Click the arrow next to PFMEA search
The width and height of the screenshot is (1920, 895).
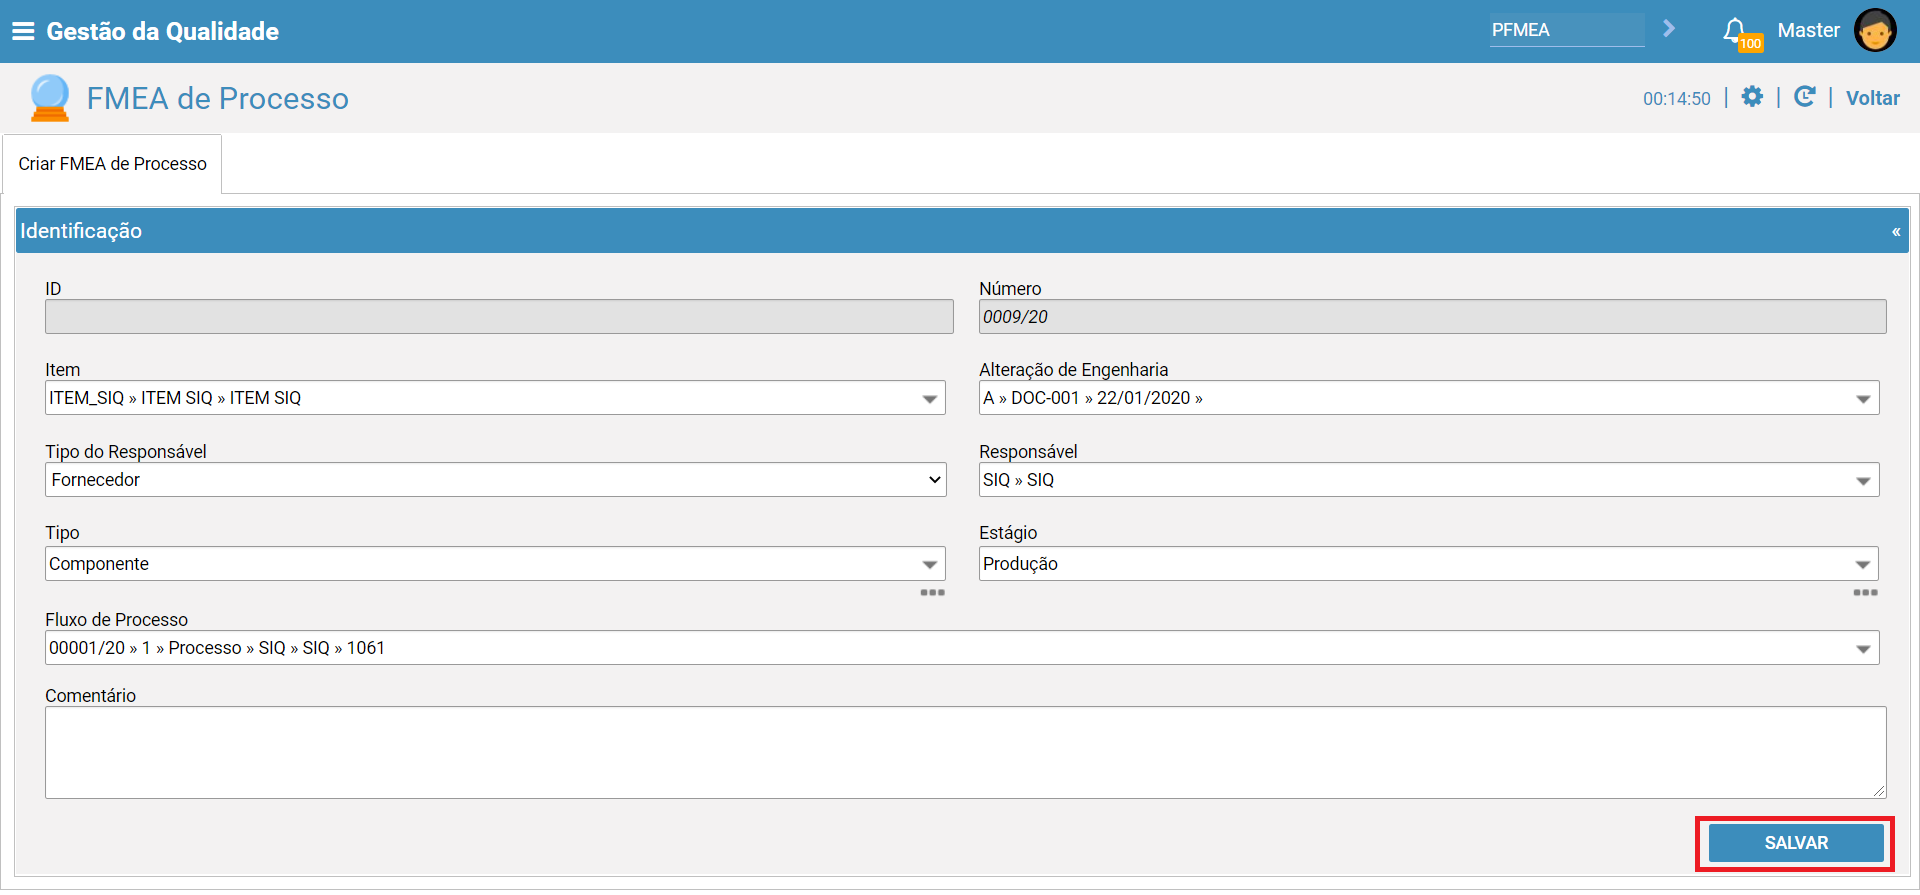click(x=1668, y=29)
